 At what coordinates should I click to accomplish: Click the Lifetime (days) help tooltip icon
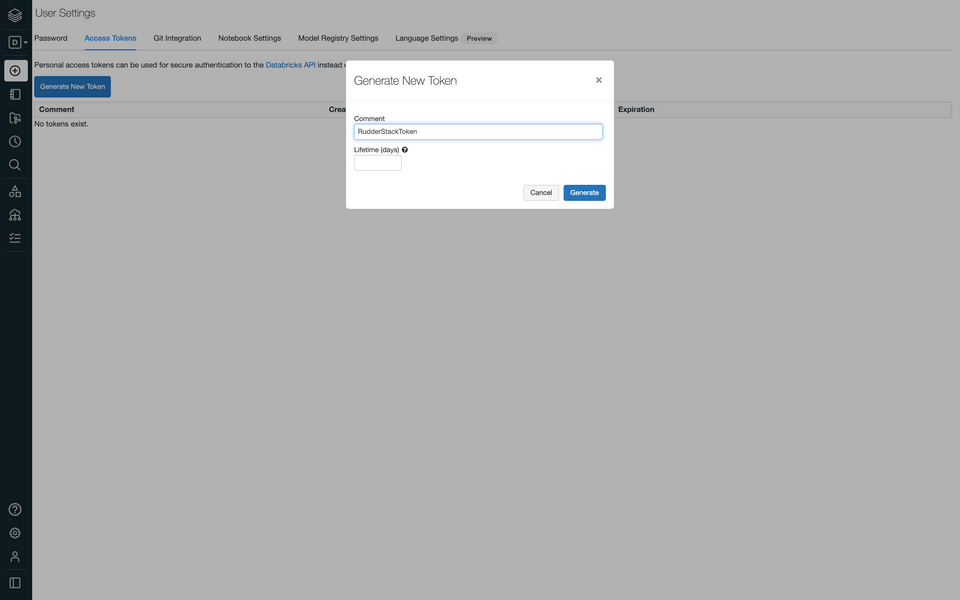[x=402, y=147]
